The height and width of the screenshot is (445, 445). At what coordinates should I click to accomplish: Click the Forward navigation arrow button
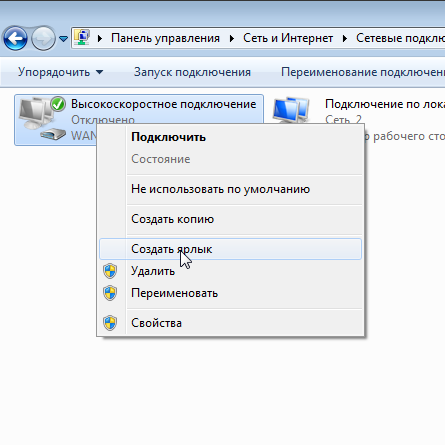(x=43, y=38)
